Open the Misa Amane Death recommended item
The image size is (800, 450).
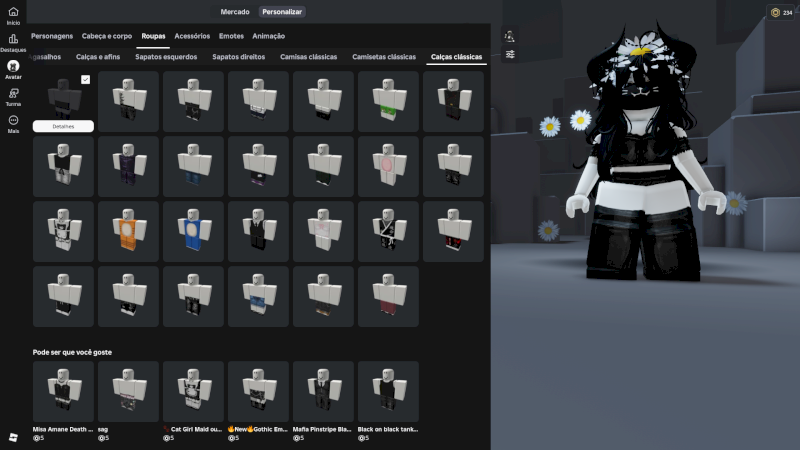(x=63, y=392)
